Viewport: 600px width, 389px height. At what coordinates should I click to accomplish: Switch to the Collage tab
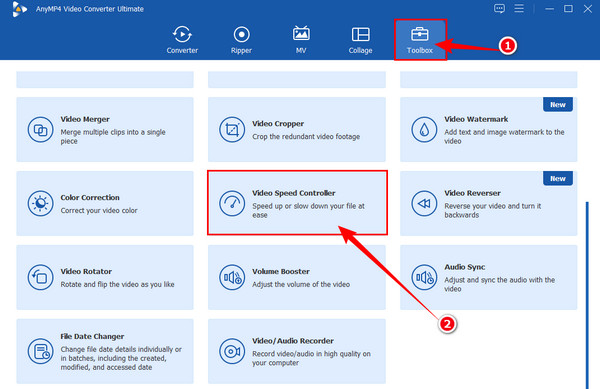(x=360, y=40)
